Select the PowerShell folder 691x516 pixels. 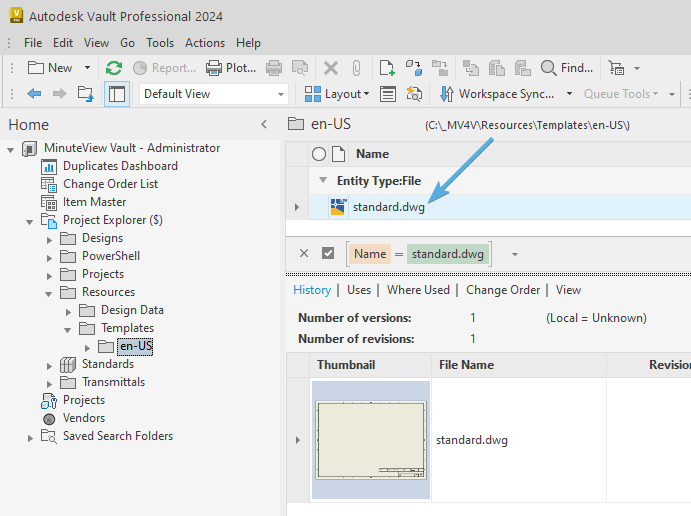111,256
